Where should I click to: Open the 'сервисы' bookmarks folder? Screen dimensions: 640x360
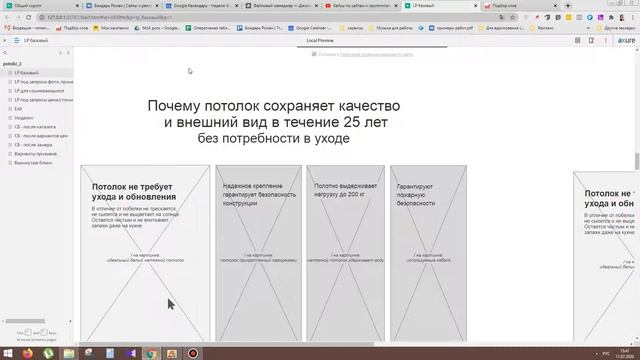[351, 28]
